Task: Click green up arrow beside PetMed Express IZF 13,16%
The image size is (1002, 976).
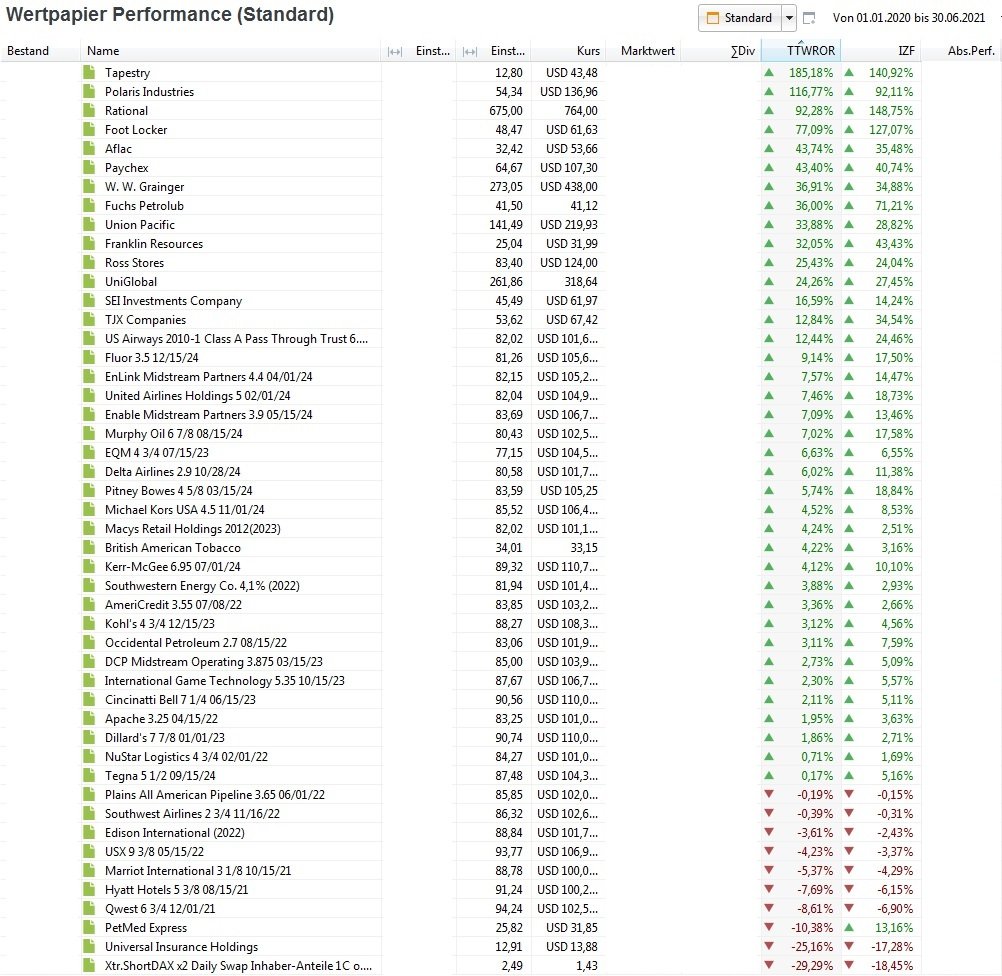Action: (849, 927)
